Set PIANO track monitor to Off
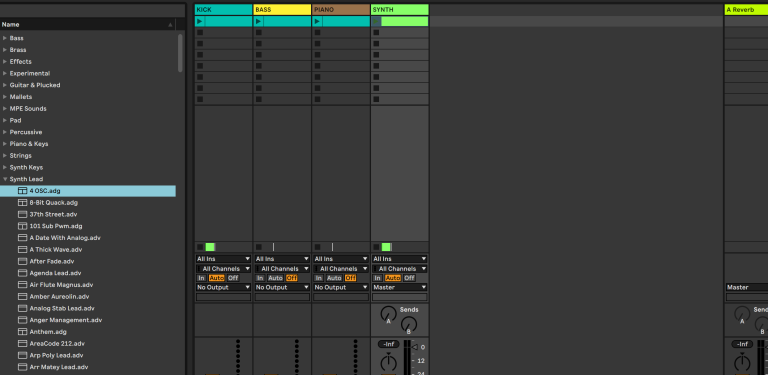768x375 pixels. (x=350, y=278)
